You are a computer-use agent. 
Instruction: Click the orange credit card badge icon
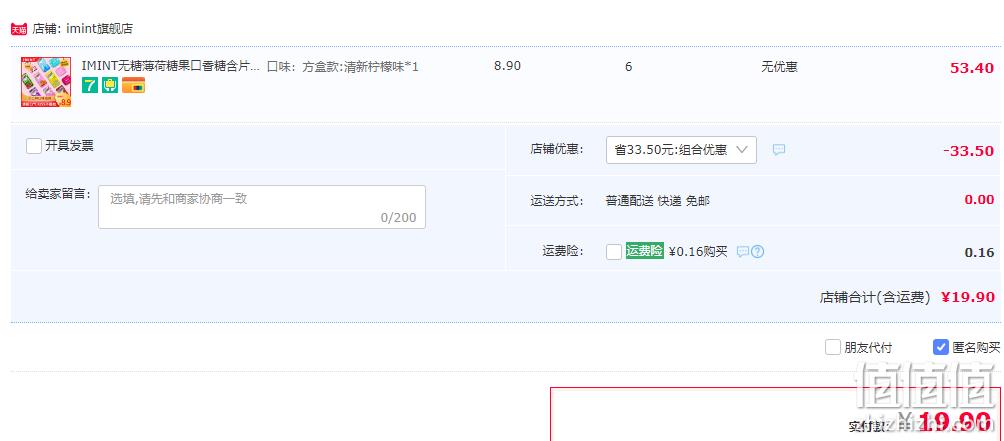click(133, 85)
